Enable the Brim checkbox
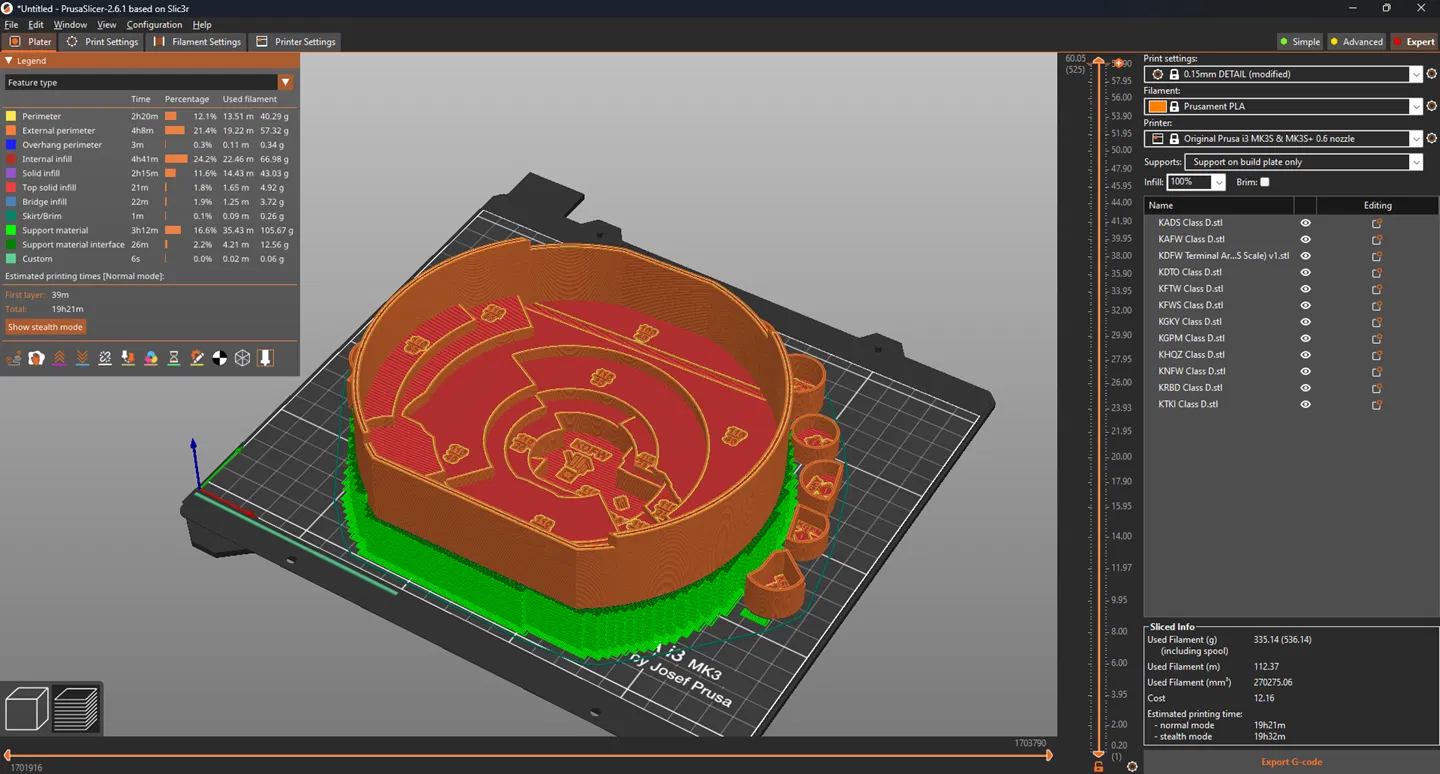Image resolution: width=1440 pixels, height=774 pixels. coord(1265,182)
